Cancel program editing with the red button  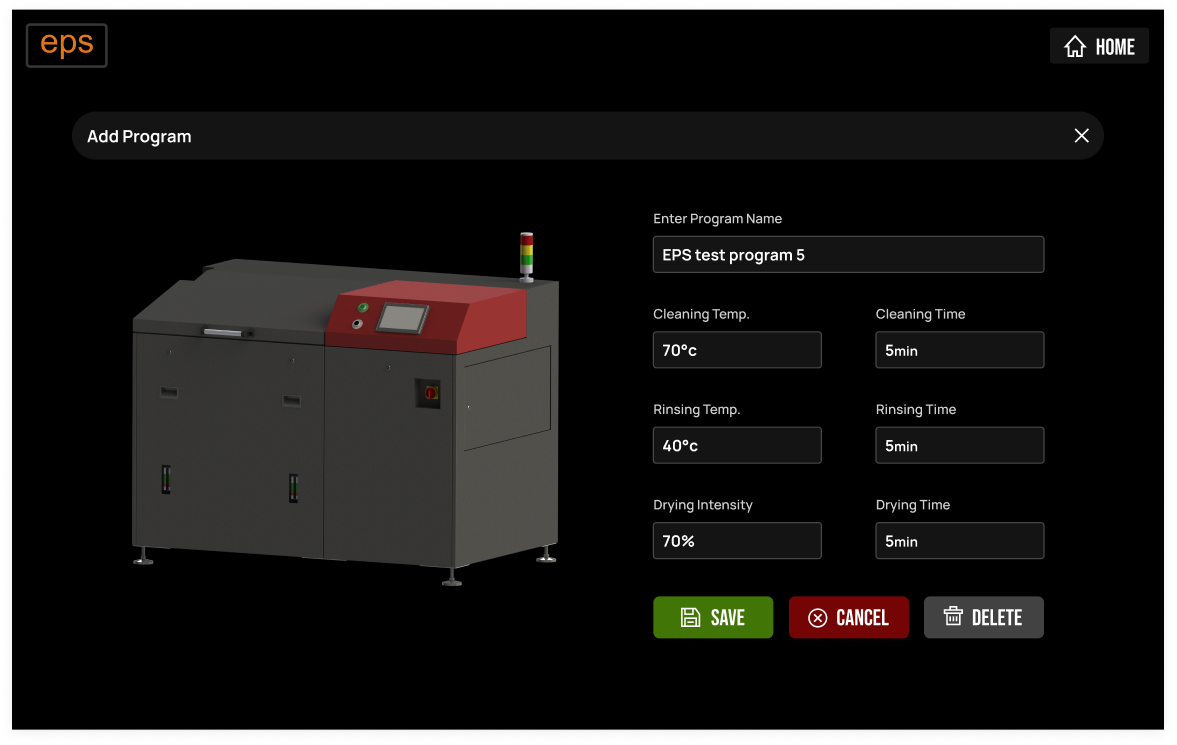tap(848, 618)
